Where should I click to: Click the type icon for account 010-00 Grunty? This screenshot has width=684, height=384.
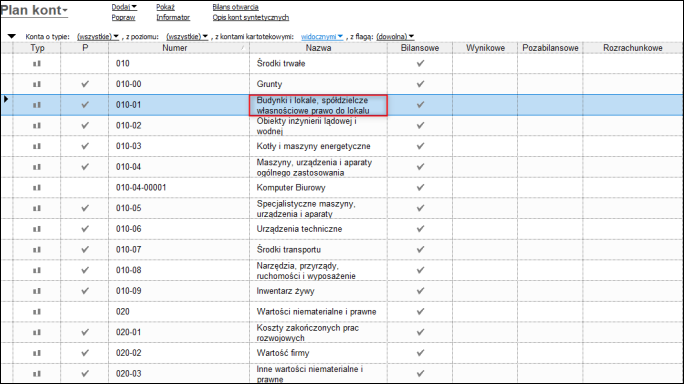(x=37, y=84)
